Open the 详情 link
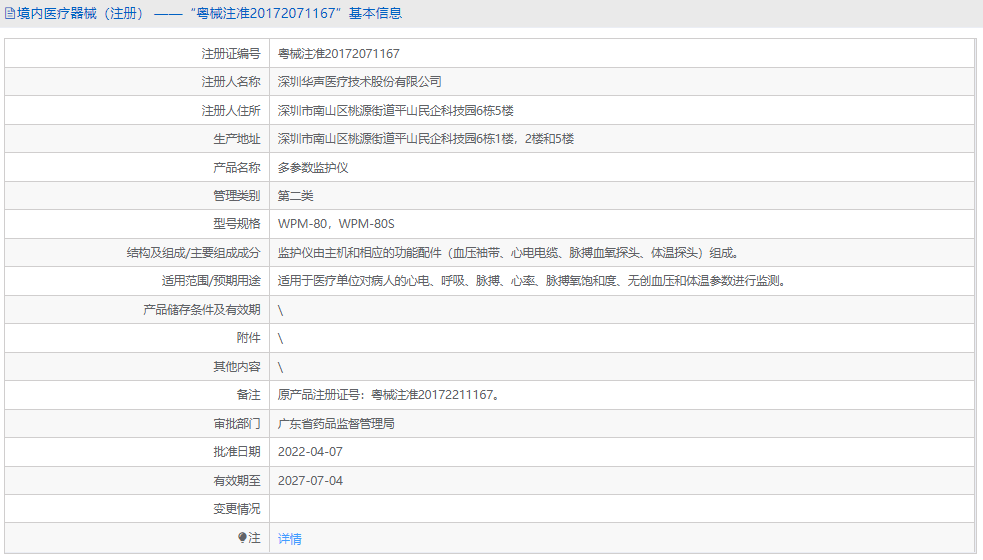The height and width of the screenshot is (560, 983). [x=290, y=538]
